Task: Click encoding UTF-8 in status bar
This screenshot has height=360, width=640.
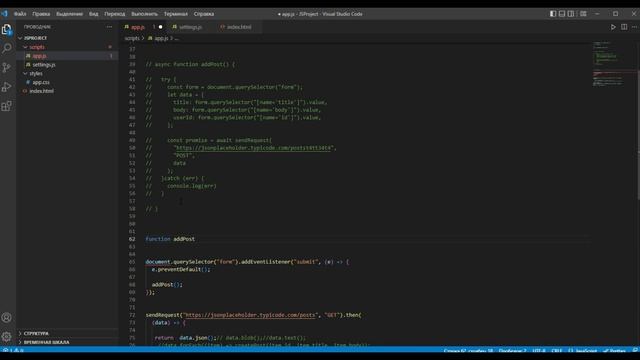Action: tap(539, 351)
